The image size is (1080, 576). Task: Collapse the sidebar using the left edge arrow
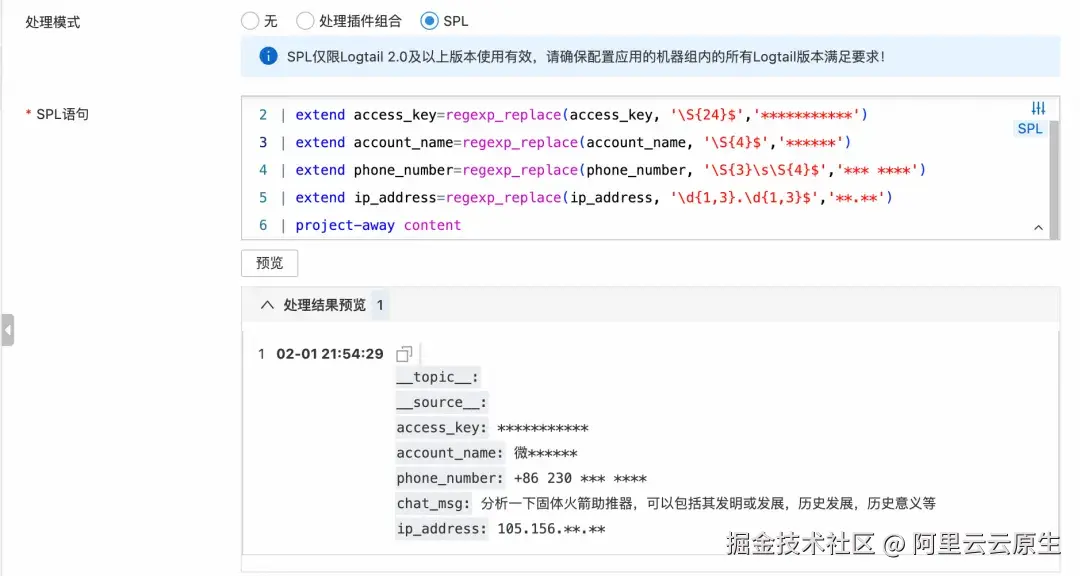(8, 330)
